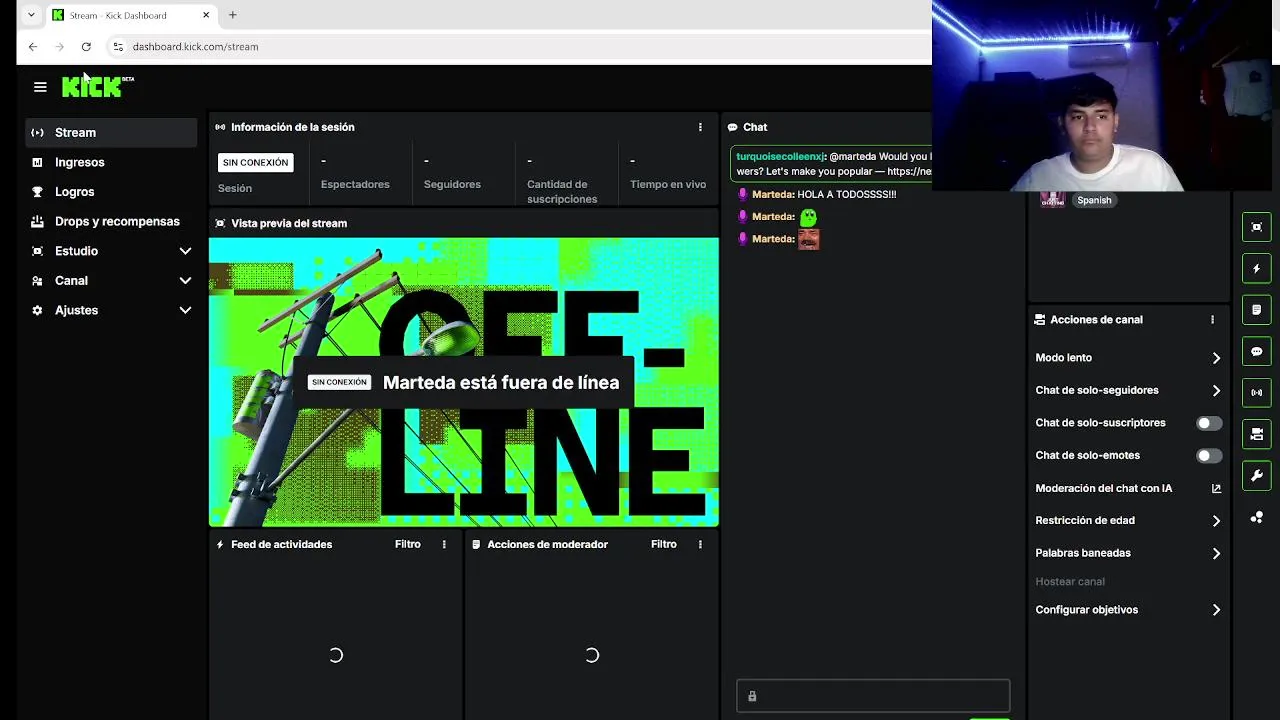Expand the Estudio section chevron

pos(185,251)
